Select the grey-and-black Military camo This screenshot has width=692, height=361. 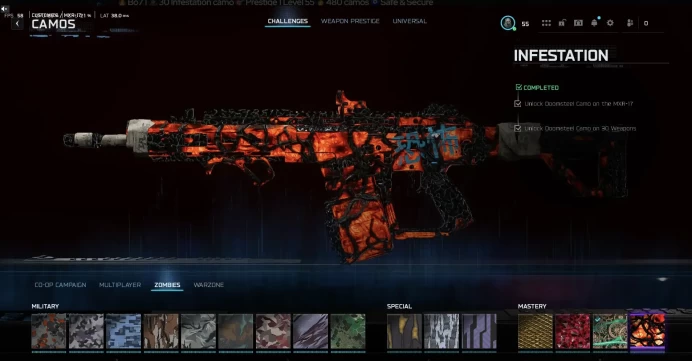86,332
